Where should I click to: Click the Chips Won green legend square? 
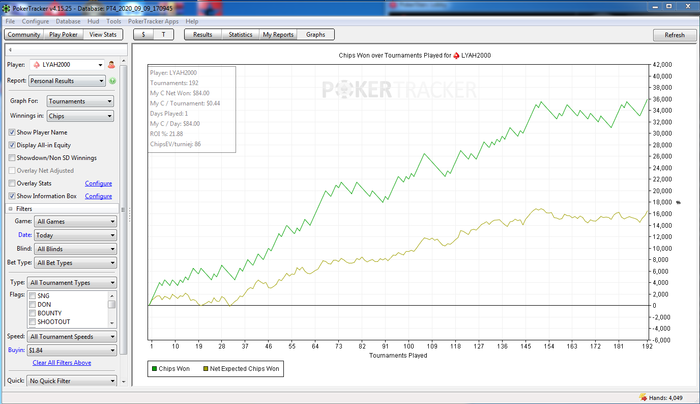154,369
